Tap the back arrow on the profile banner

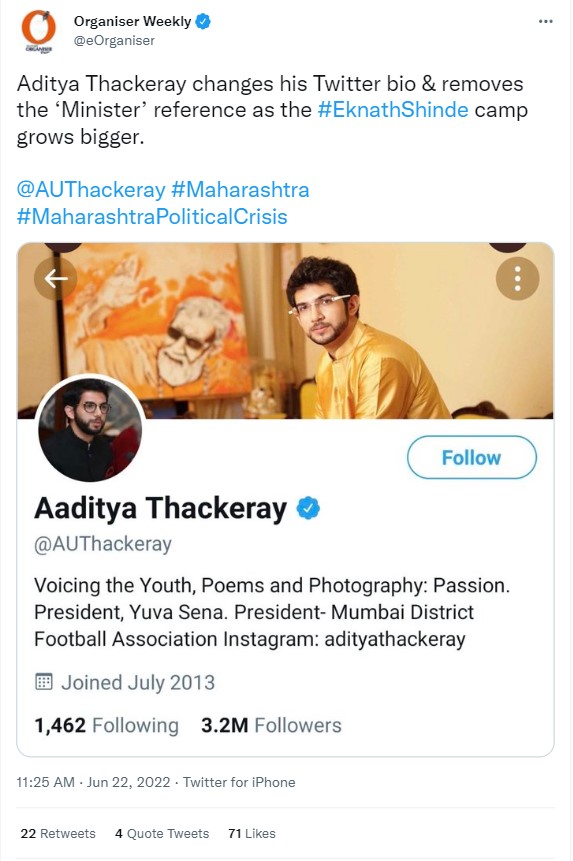(x=55, y=279)
